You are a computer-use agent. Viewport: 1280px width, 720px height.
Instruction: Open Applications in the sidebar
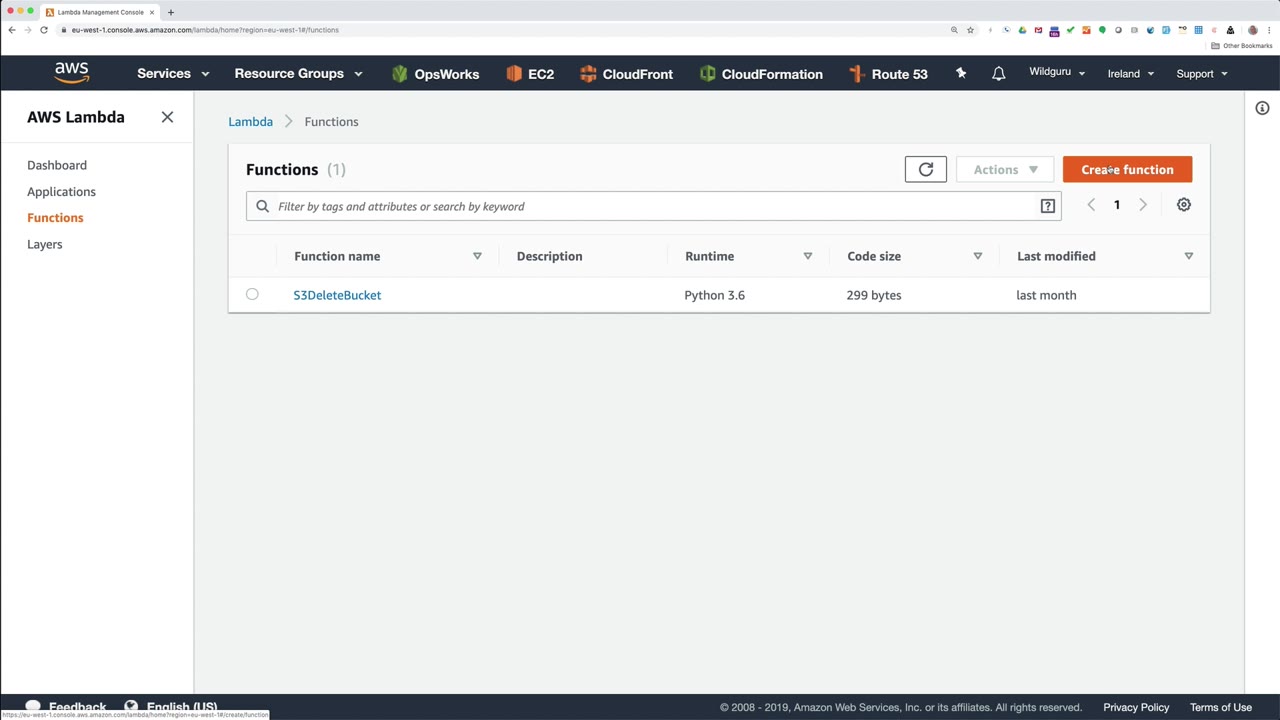(x=61, y=192)
